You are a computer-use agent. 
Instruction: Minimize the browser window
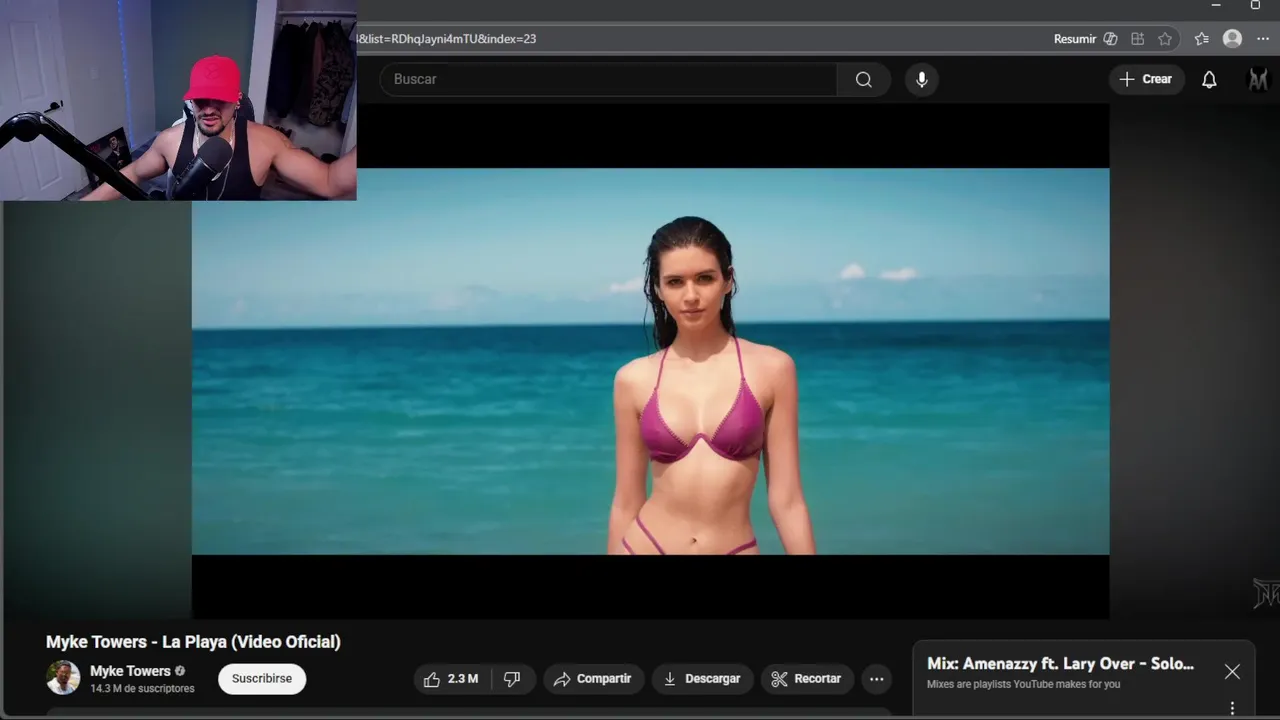tap(1216, 6)
